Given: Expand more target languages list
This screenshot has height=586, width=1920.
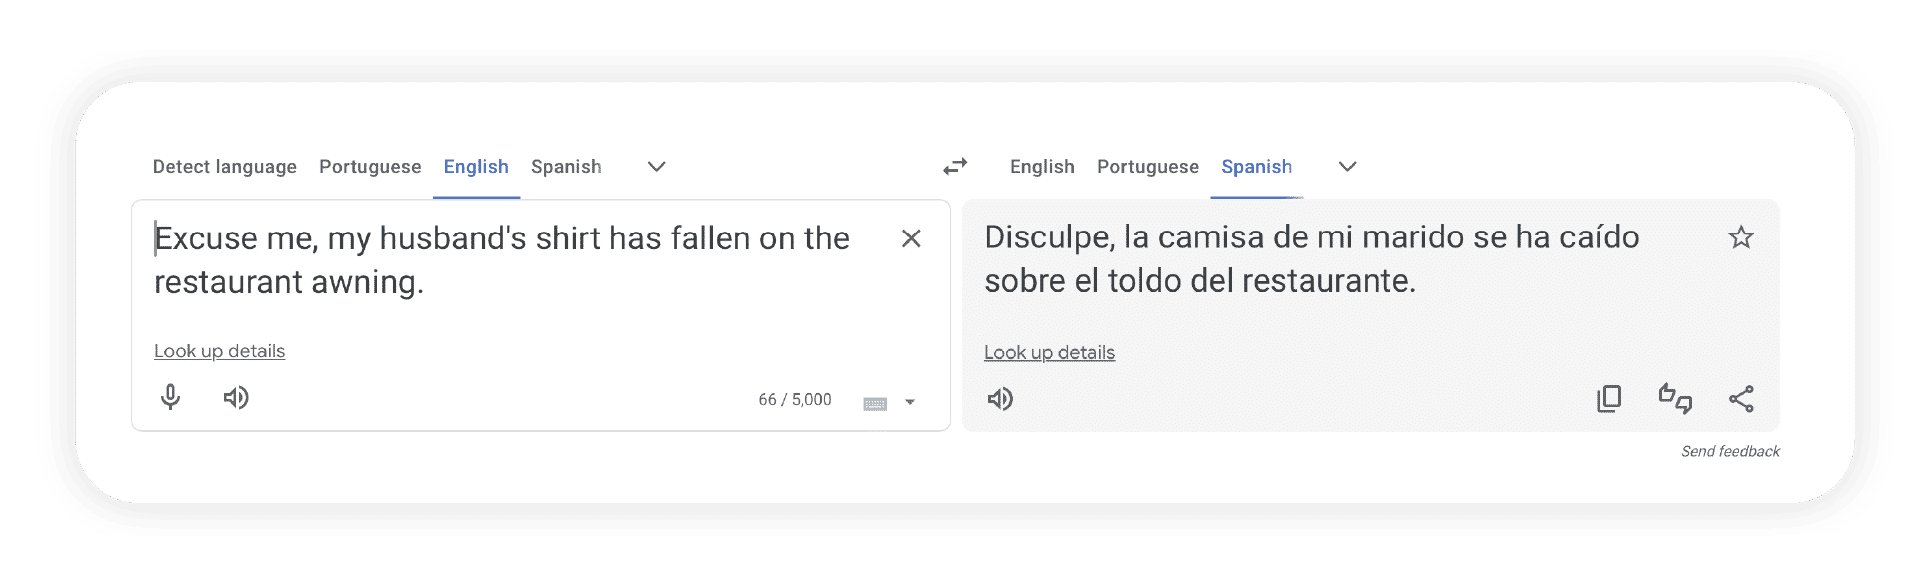Looking at the screenshot, I should pyautogui.click(x=1347, y=167).
